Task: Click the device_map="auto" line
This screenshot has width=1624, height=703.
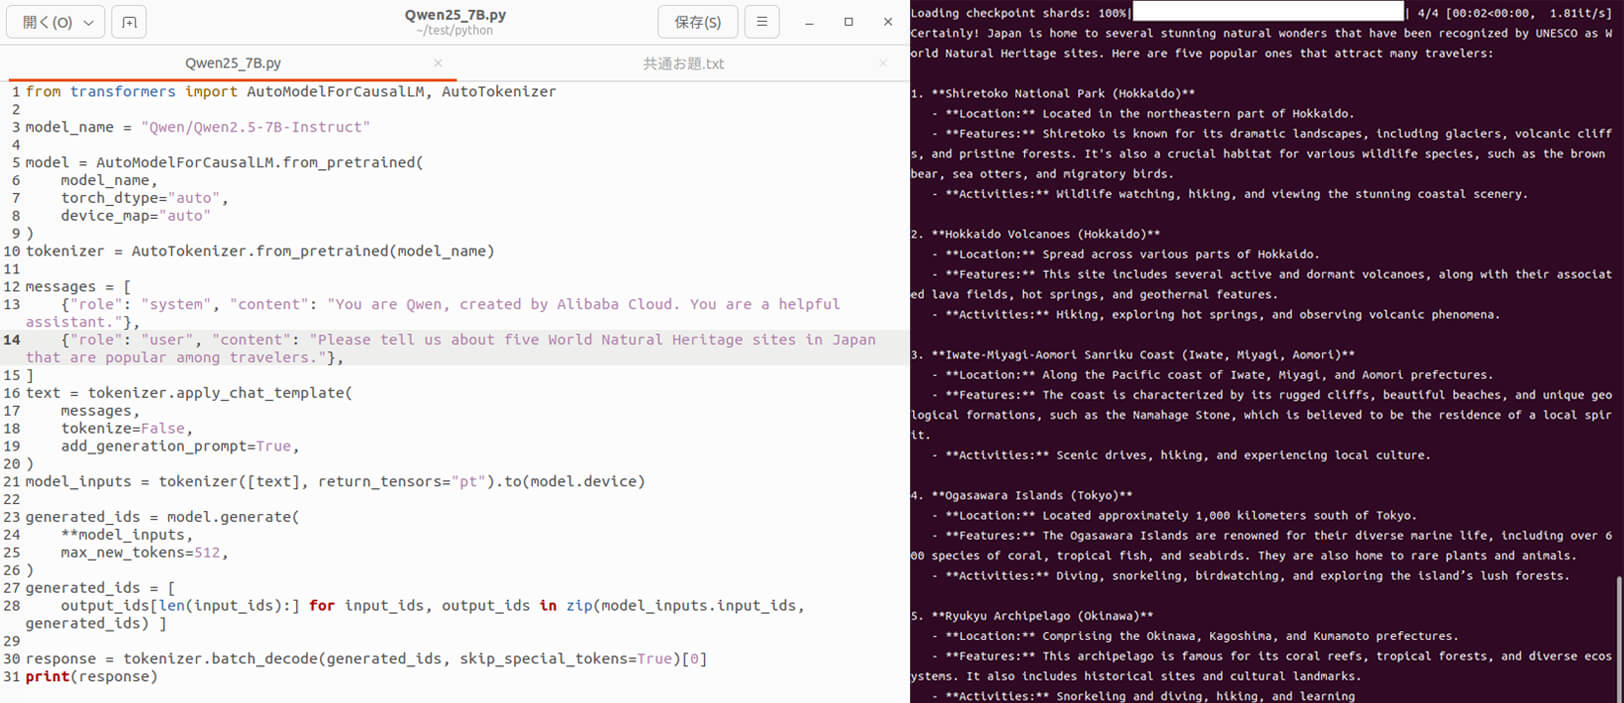Action: coord(136,216)
